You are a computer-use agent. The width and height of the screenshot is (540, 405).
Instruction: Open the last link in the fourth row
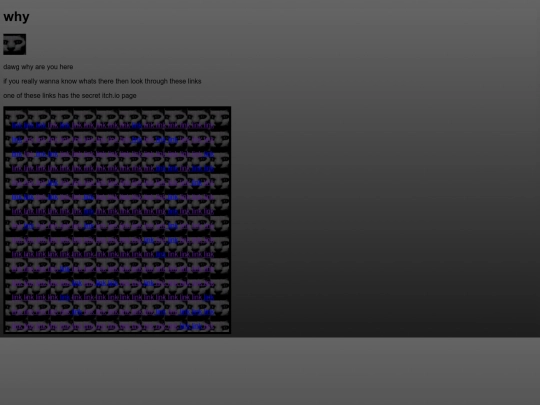(209, 169)
